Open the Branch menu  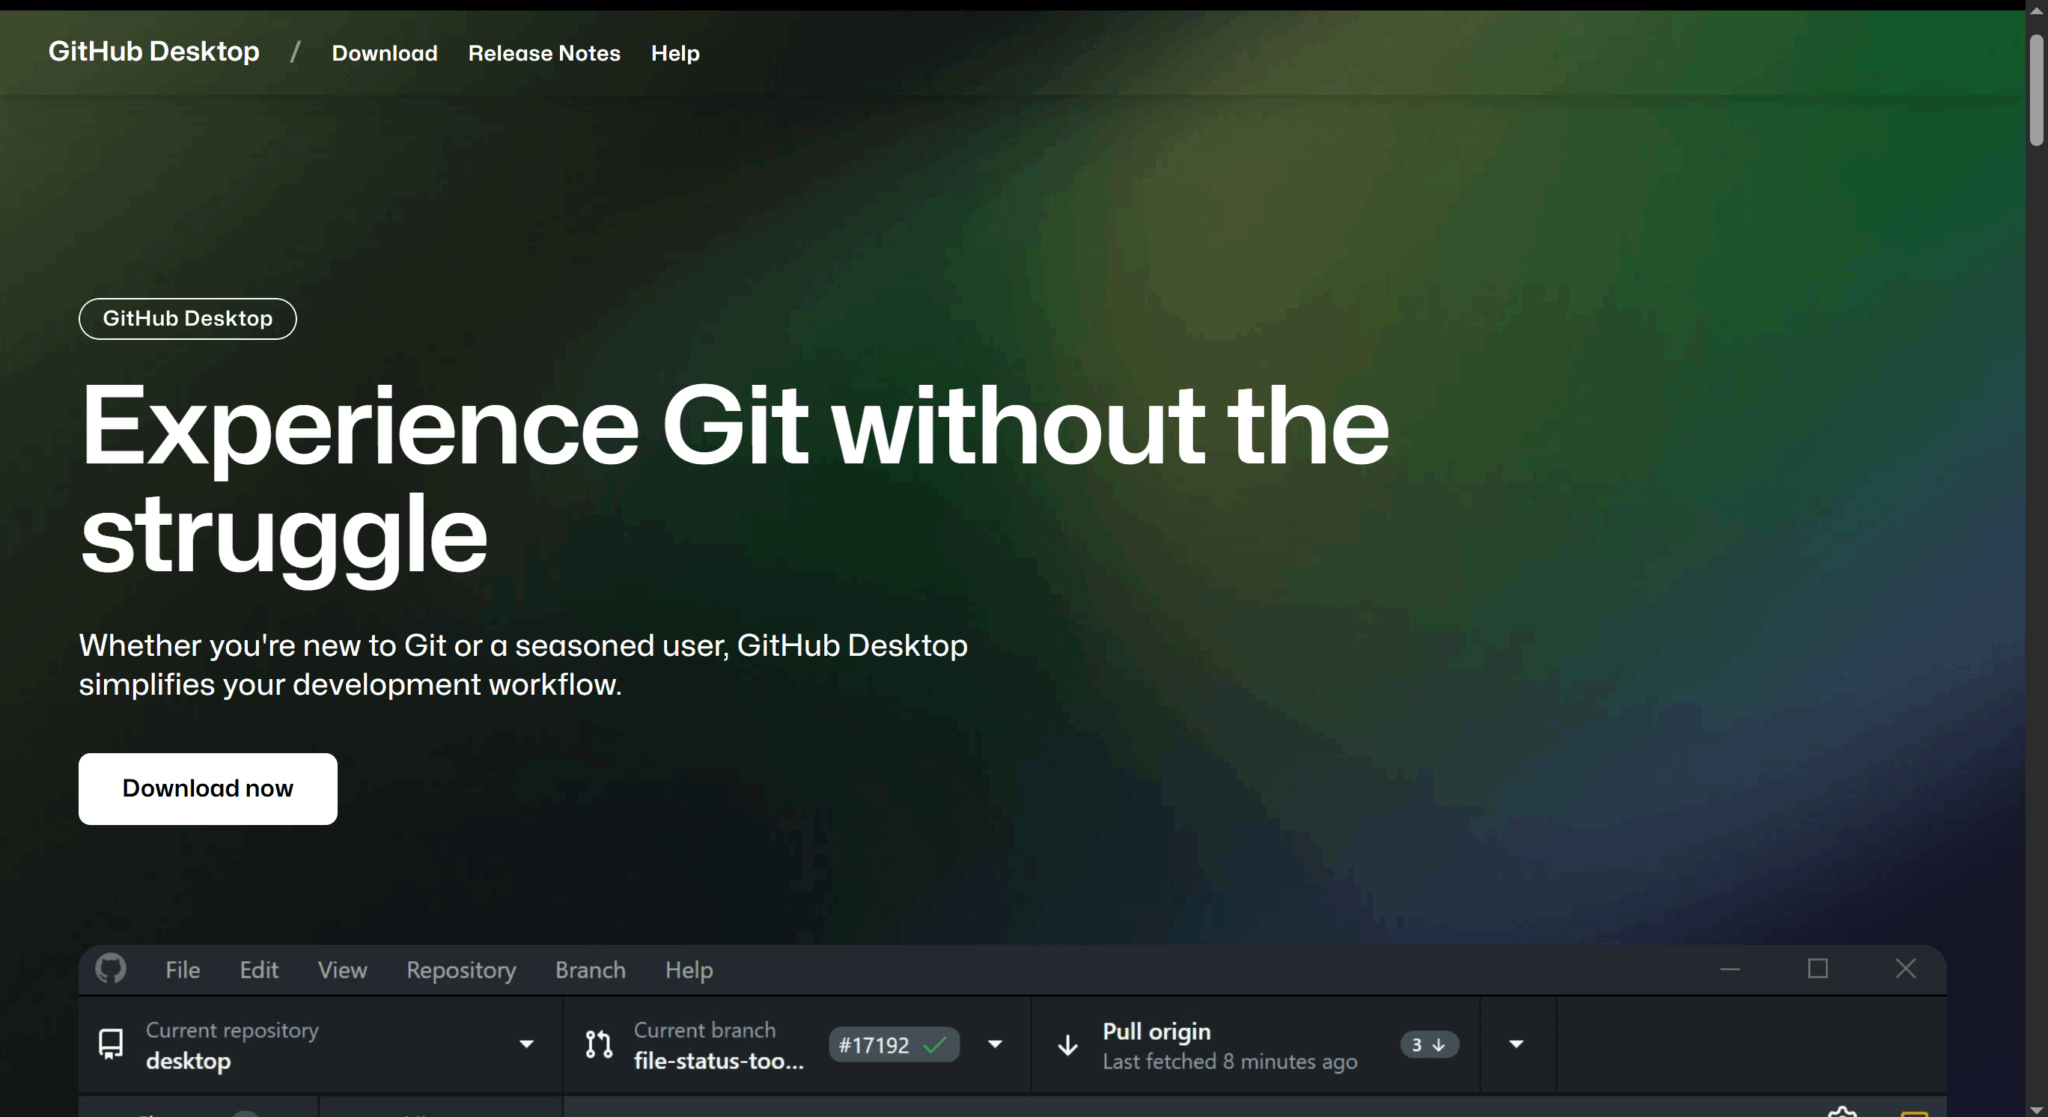(590, 969)
